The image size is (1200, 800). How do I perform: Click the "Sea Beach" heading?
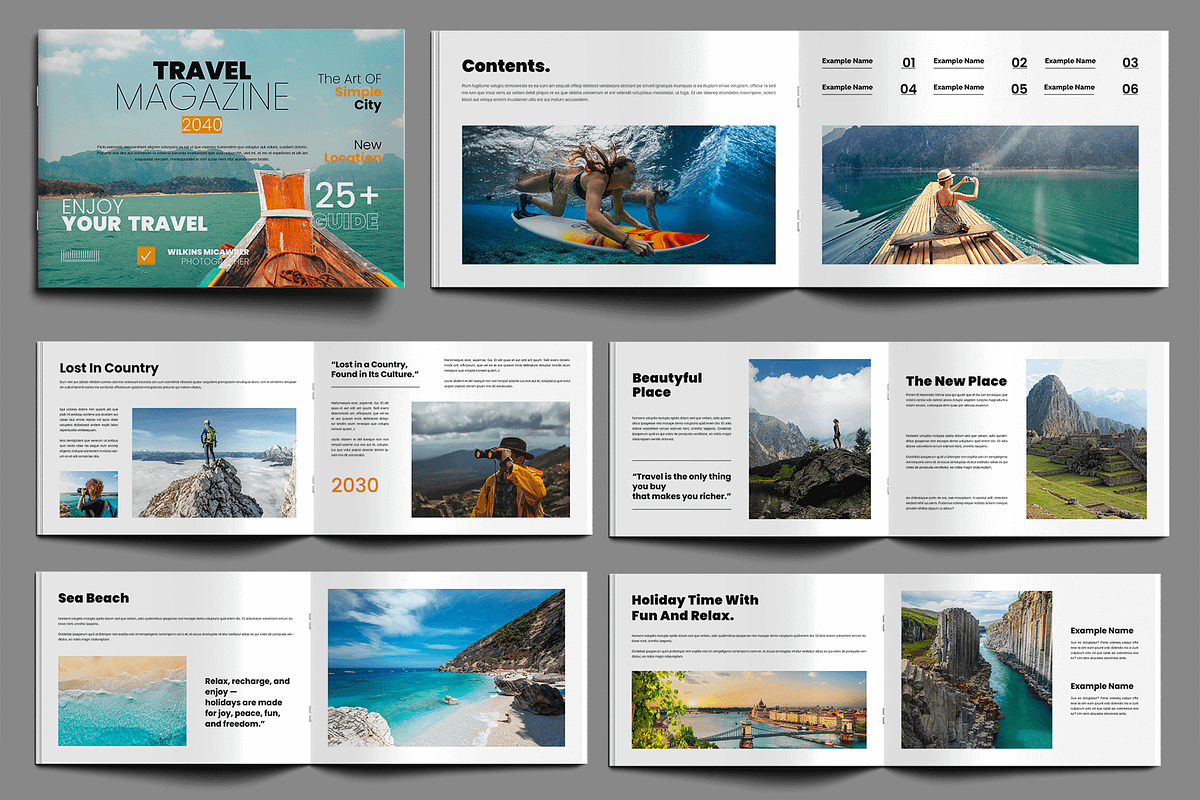[93, 598]
